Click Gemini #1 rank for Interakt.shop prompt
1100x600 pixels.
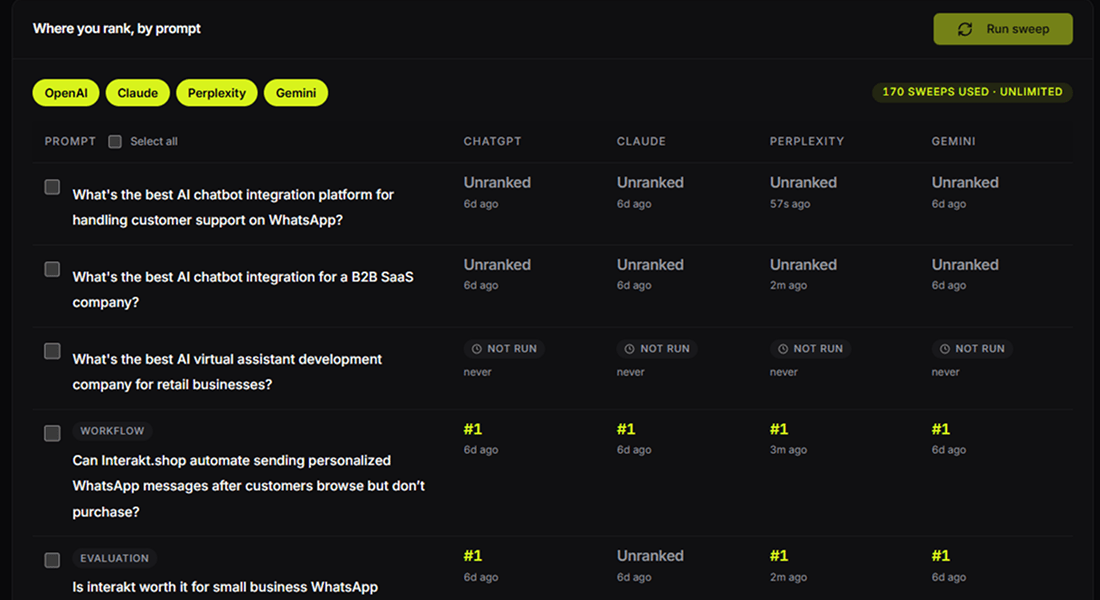[941, 429]
